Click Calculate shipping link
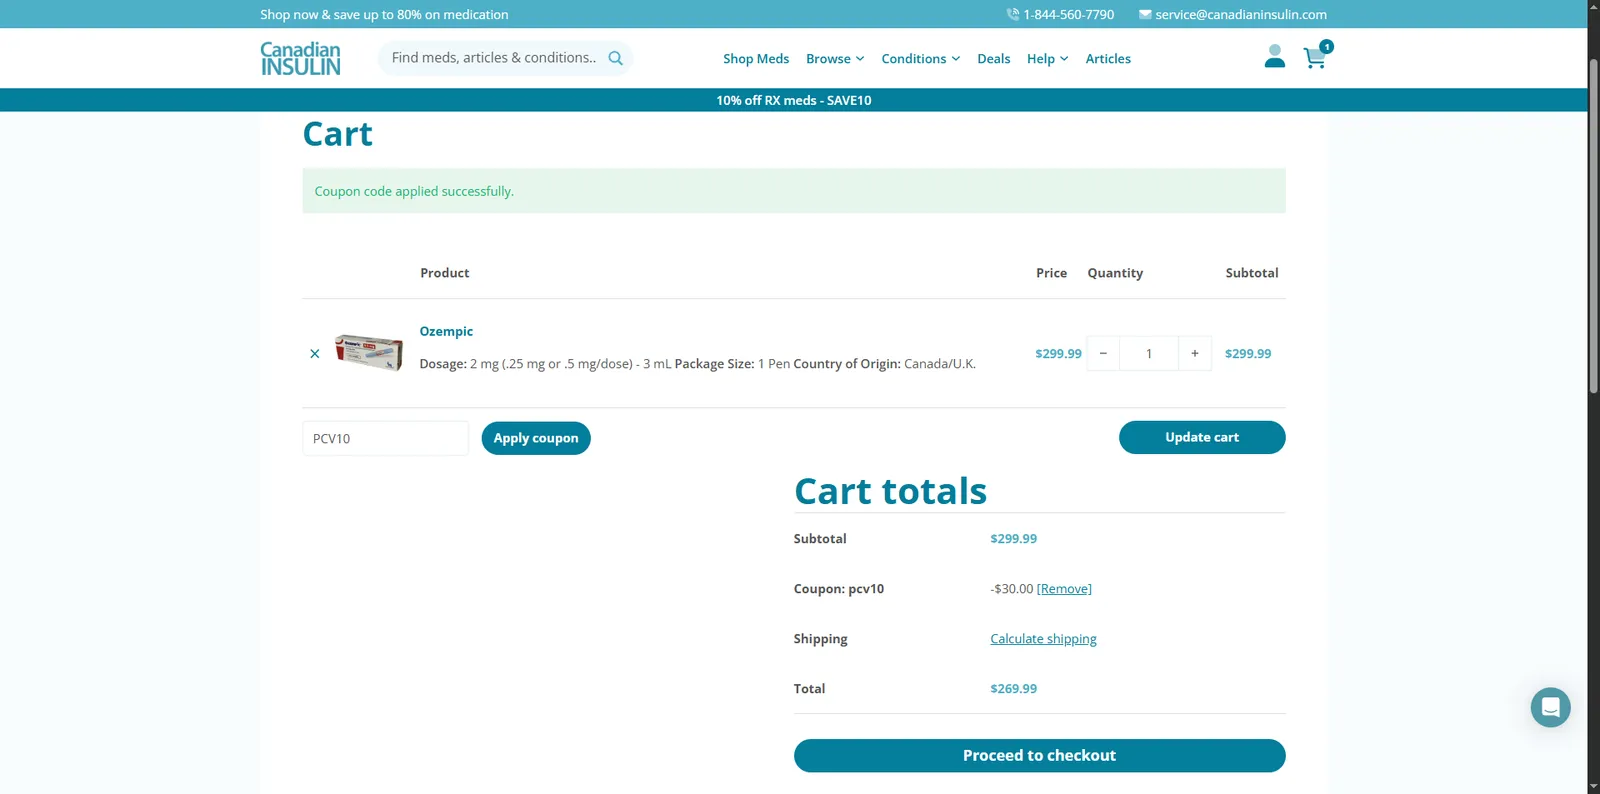The height and width of the screenshot is (794, 1600). pos(1043,639)
